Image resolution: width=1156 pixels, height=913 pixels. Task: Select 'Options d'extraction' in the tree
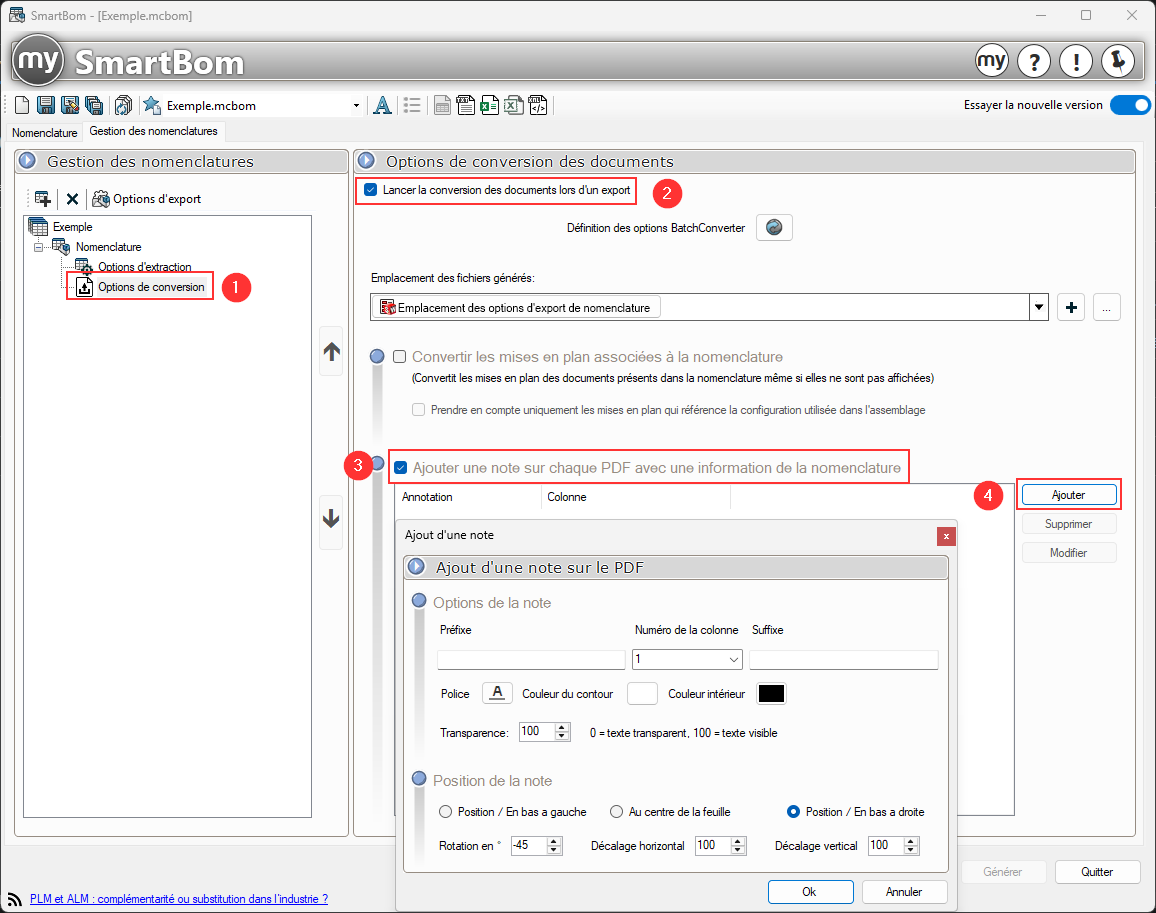[143, 267]
